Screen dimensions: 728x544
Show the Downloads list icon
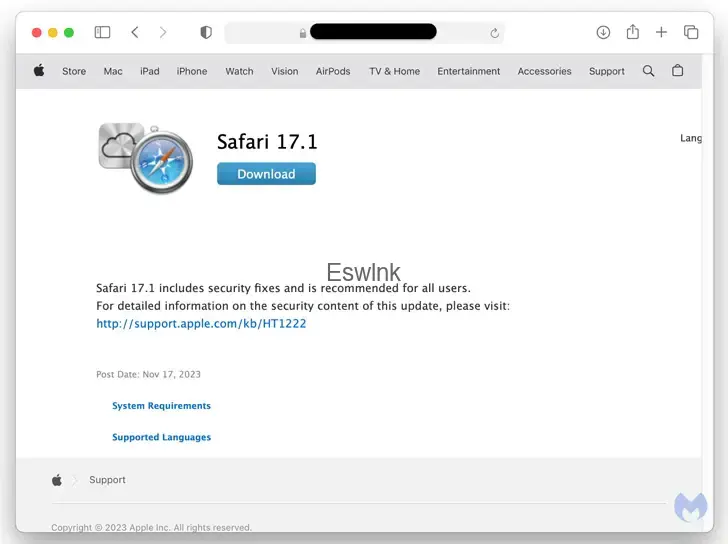pyautogui.click(x=603, y=32)
